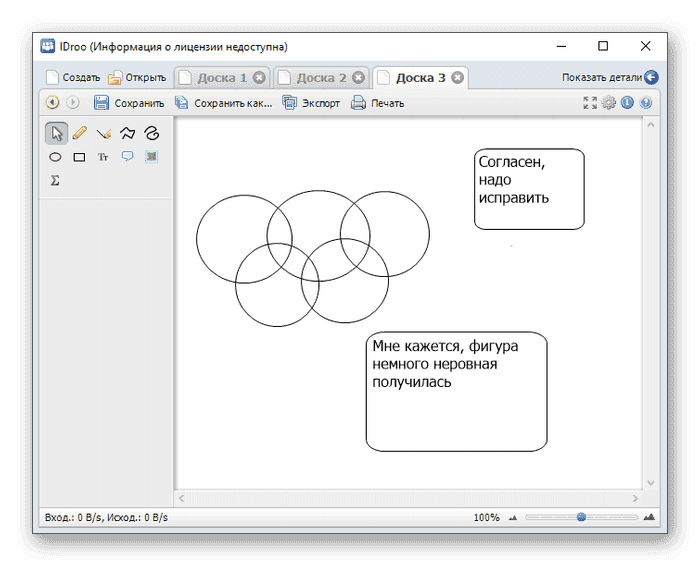Select the freehand scribble tool
The width and height of the screenshot is (700, 566).
[151, 132]
